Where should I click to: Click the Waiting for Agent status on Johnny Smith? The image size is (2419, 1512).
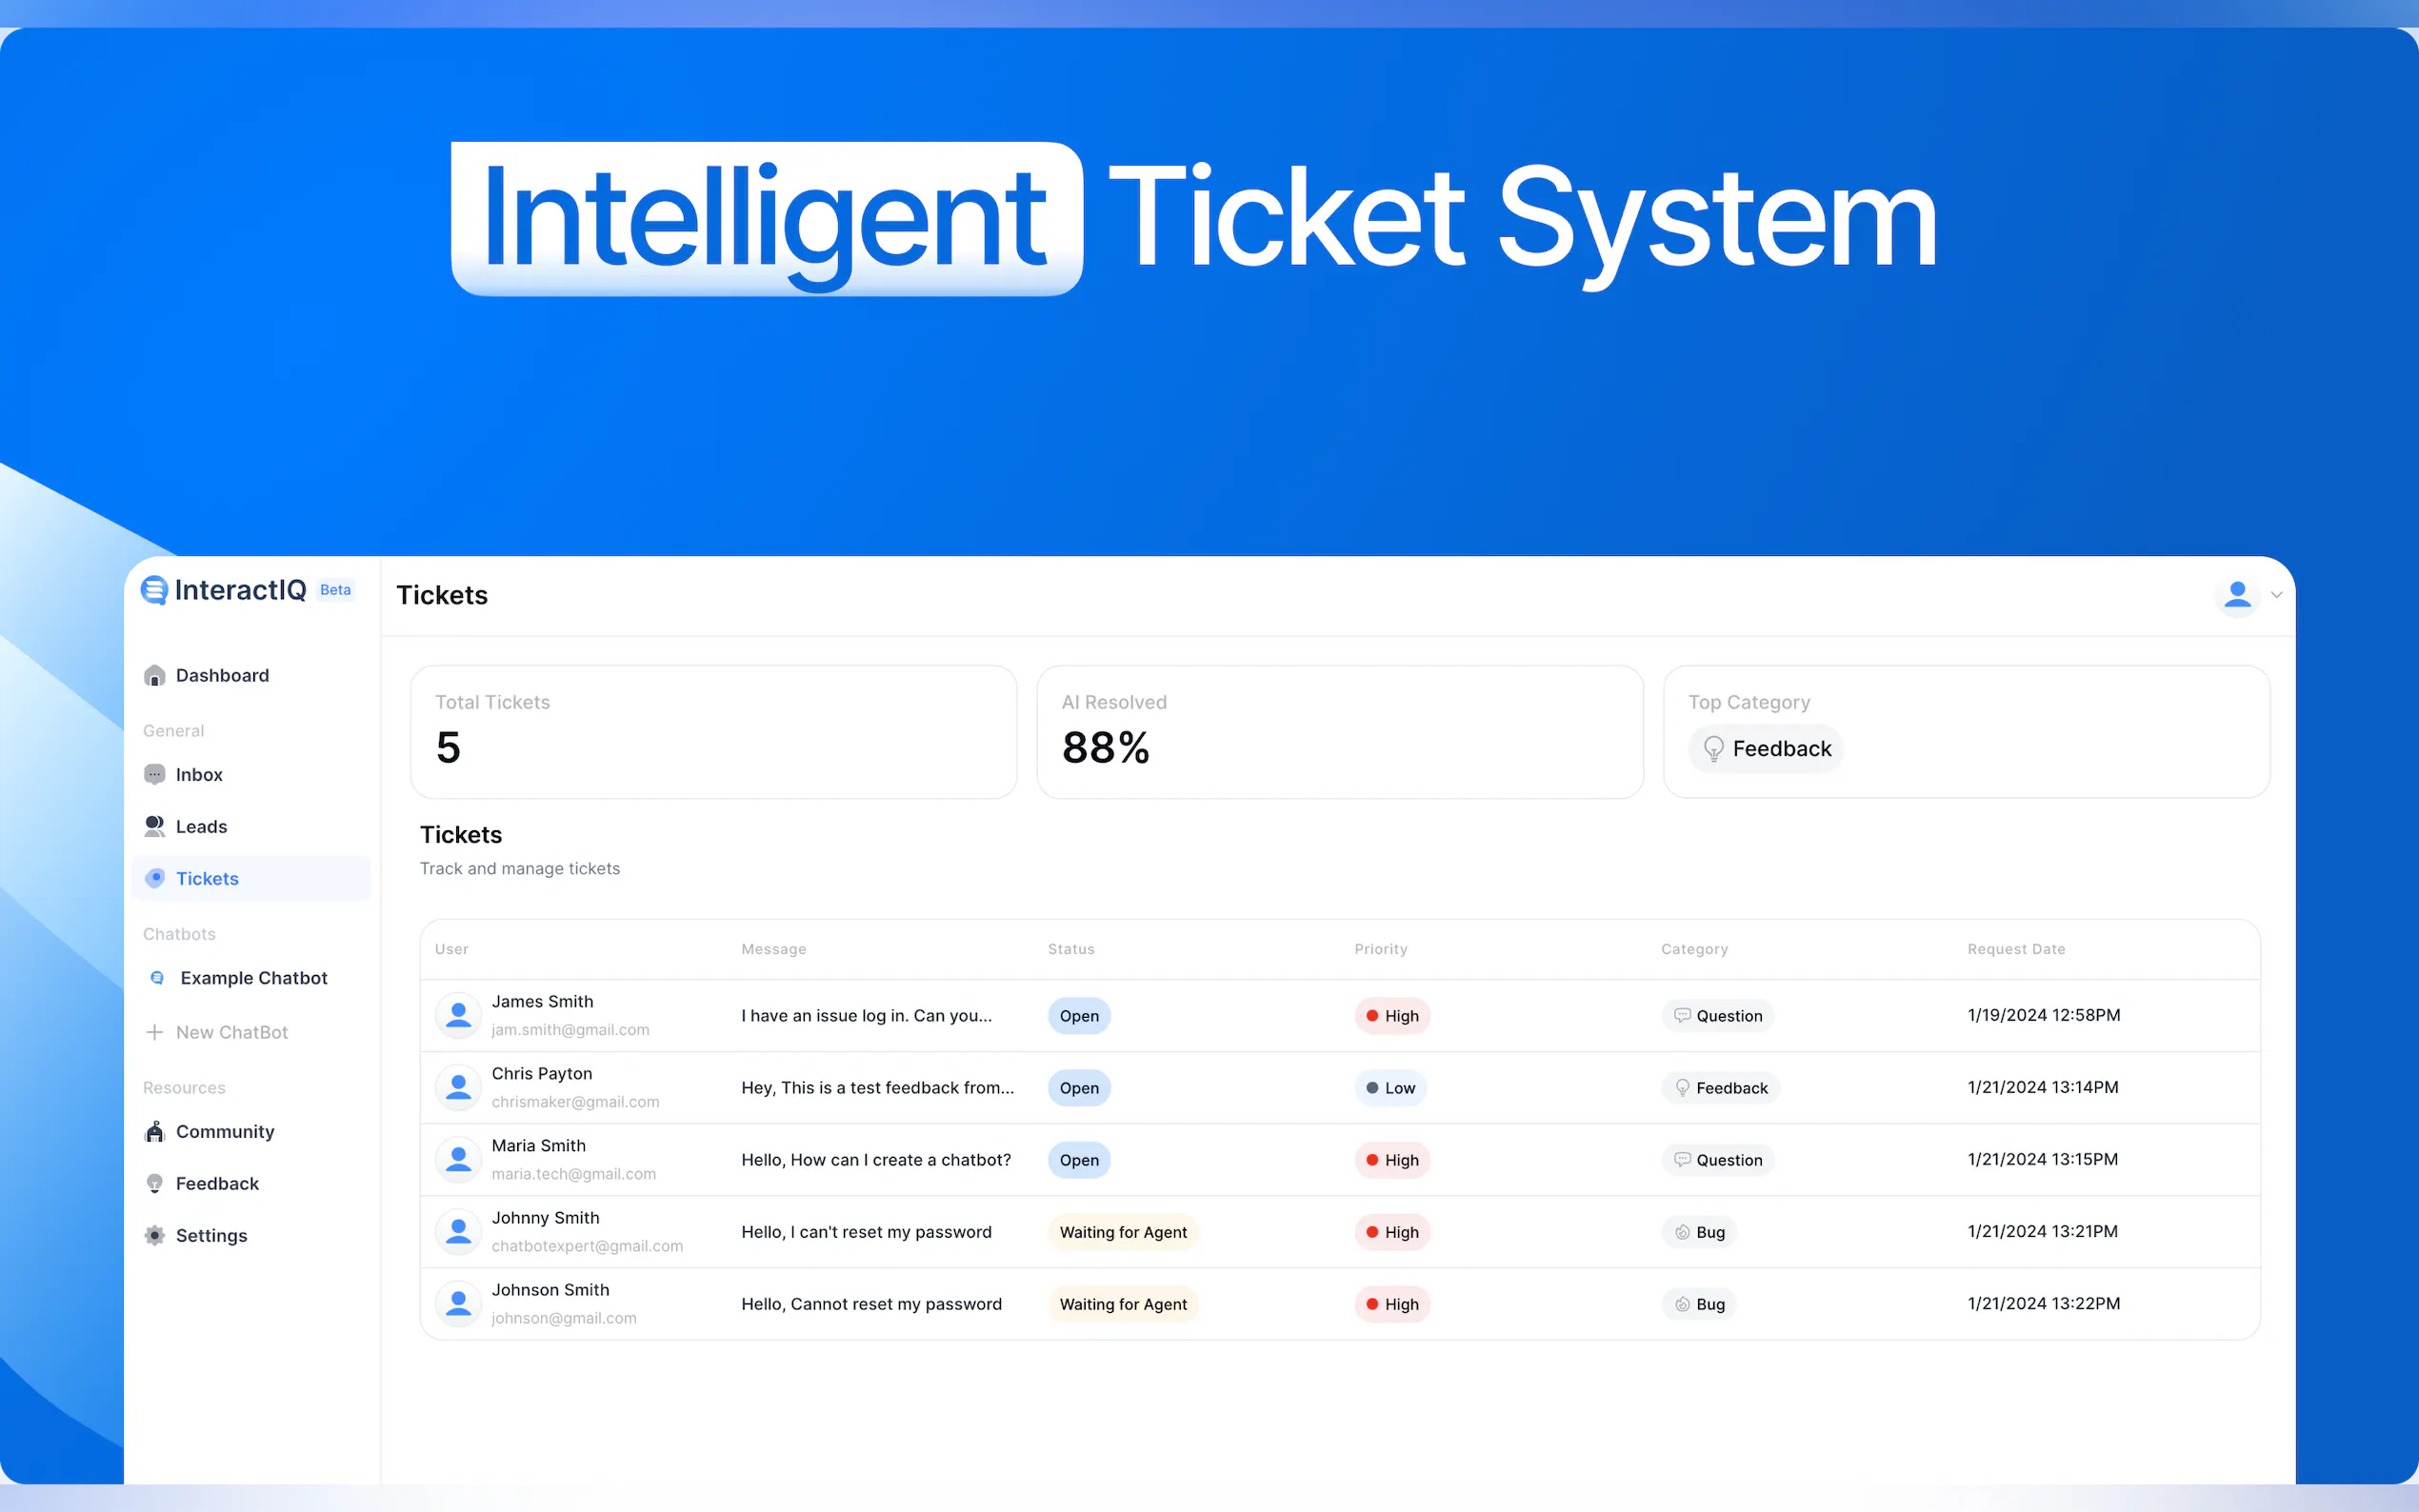(1122, 1232)
